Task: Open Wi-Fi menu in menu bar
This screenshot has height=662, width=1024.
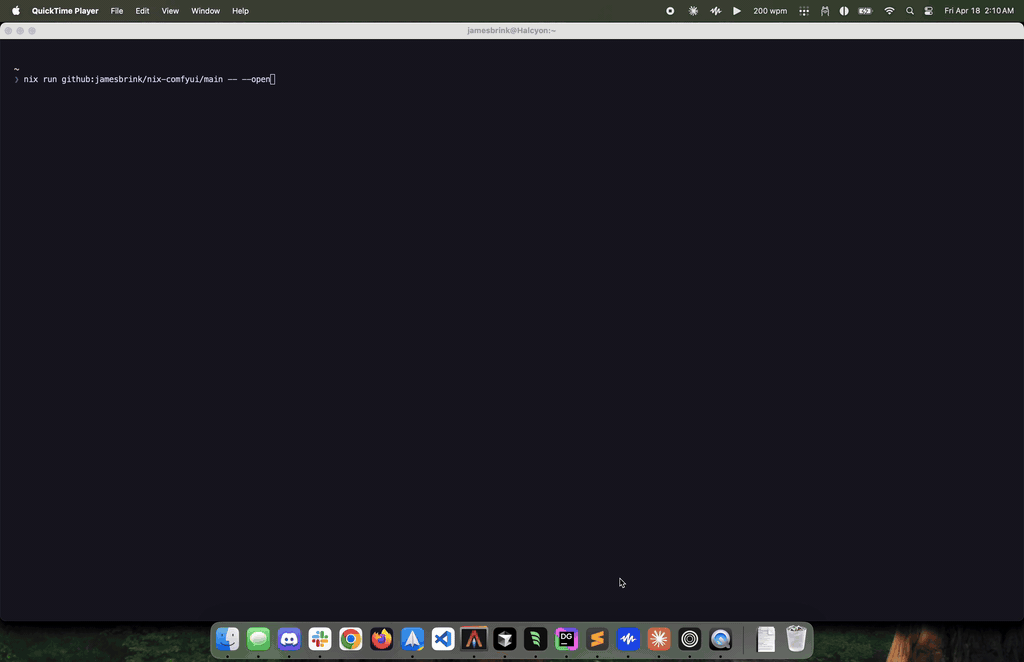Action: 889,11
